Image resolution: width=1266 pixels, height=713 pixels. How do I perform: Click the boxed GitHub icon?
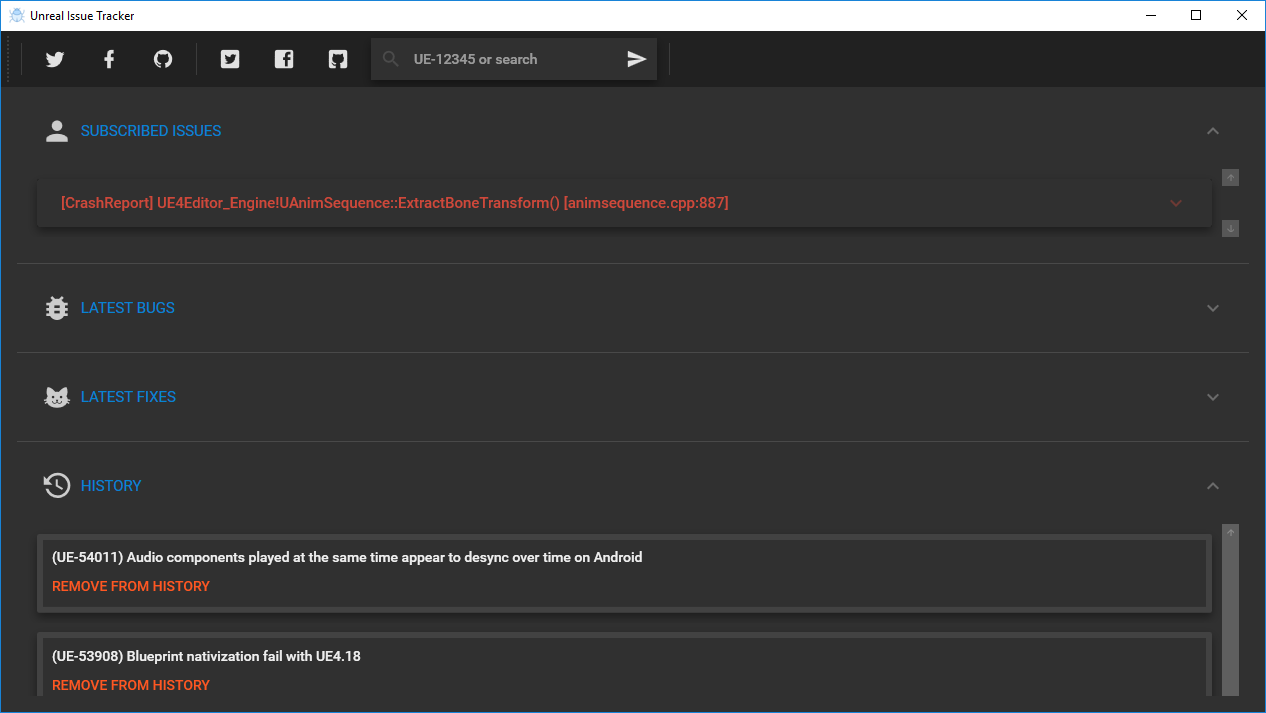coord(338,59)
